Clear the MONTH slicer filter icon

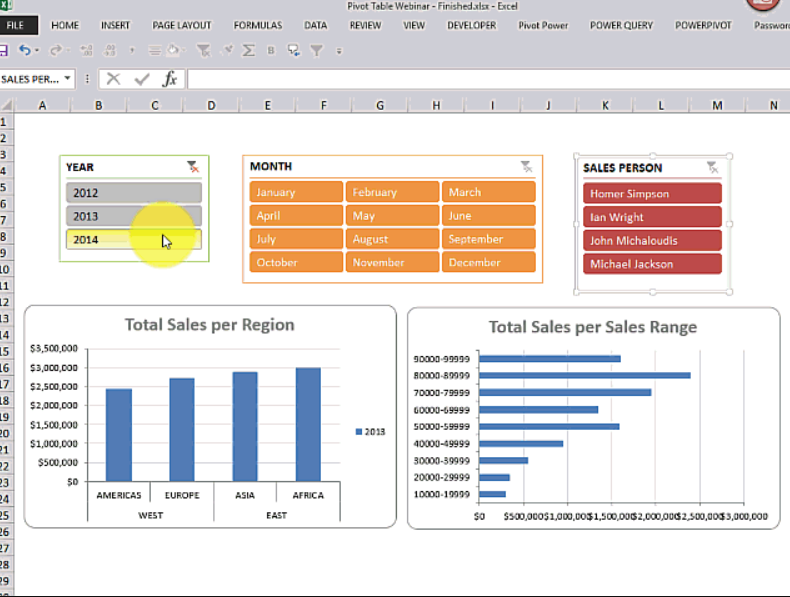pos(526,166)
